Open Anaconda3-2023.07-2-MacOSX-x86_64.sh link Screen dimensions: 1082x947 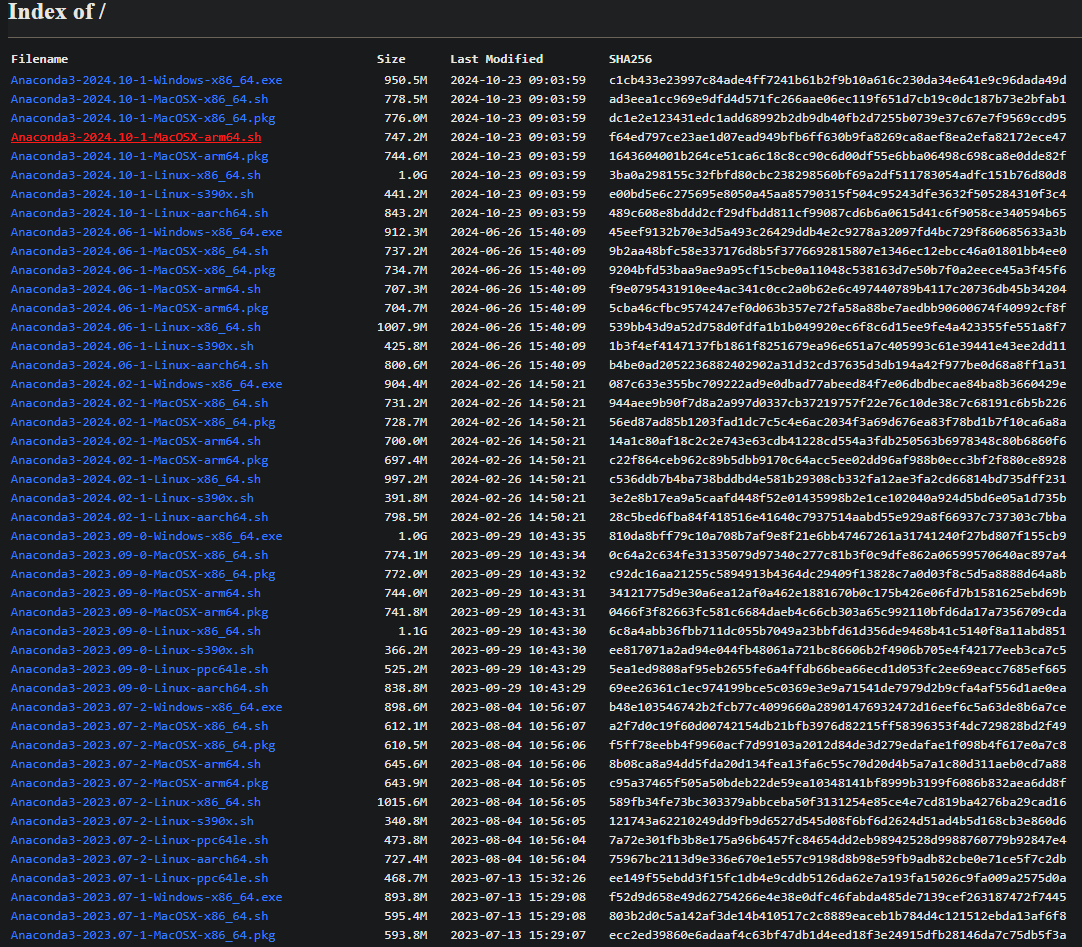pos(139,725)
